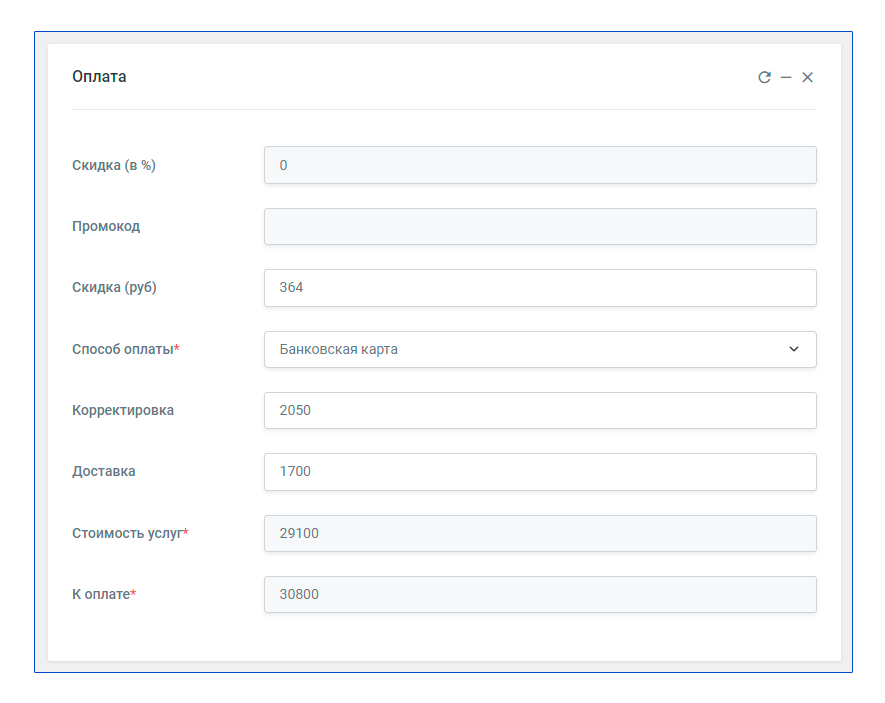
Task: Open the Способ оплаты dropdown
Action: pos(540,349)
